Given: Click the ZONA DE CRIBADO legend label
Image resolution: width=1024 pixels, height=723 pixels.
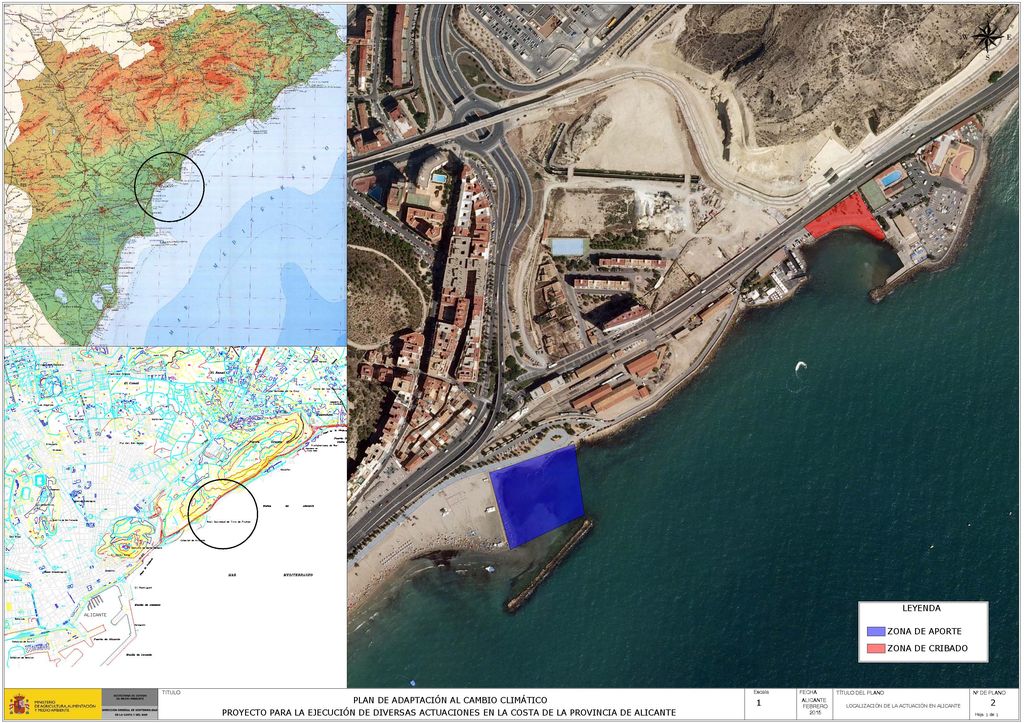Looking at the screenshot, I should pyautogui.click(x=927, y=648).
